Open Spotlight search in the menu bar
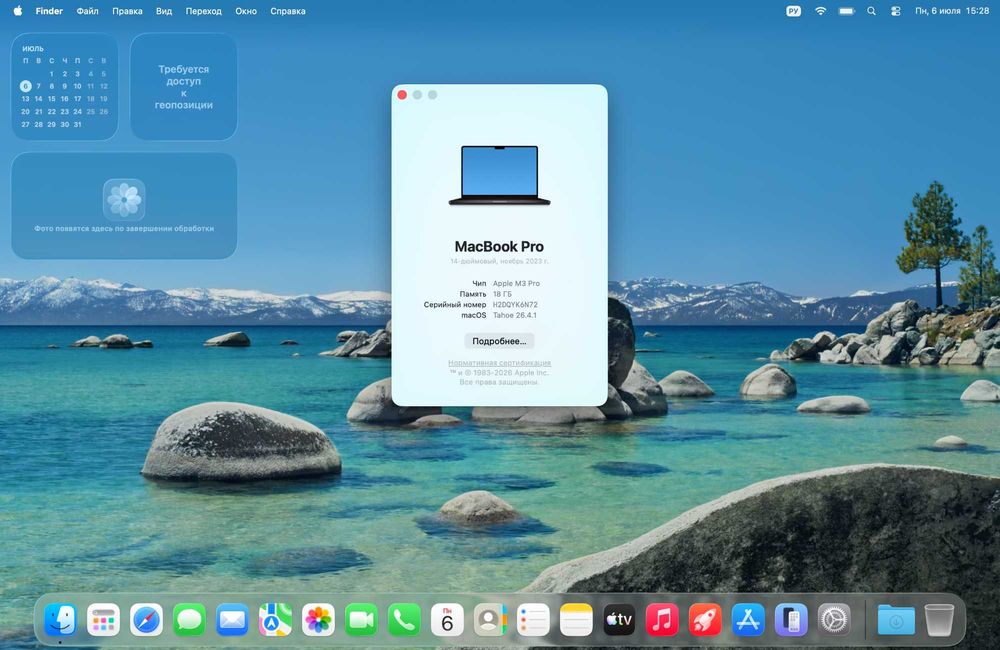 tap(871, 11)
